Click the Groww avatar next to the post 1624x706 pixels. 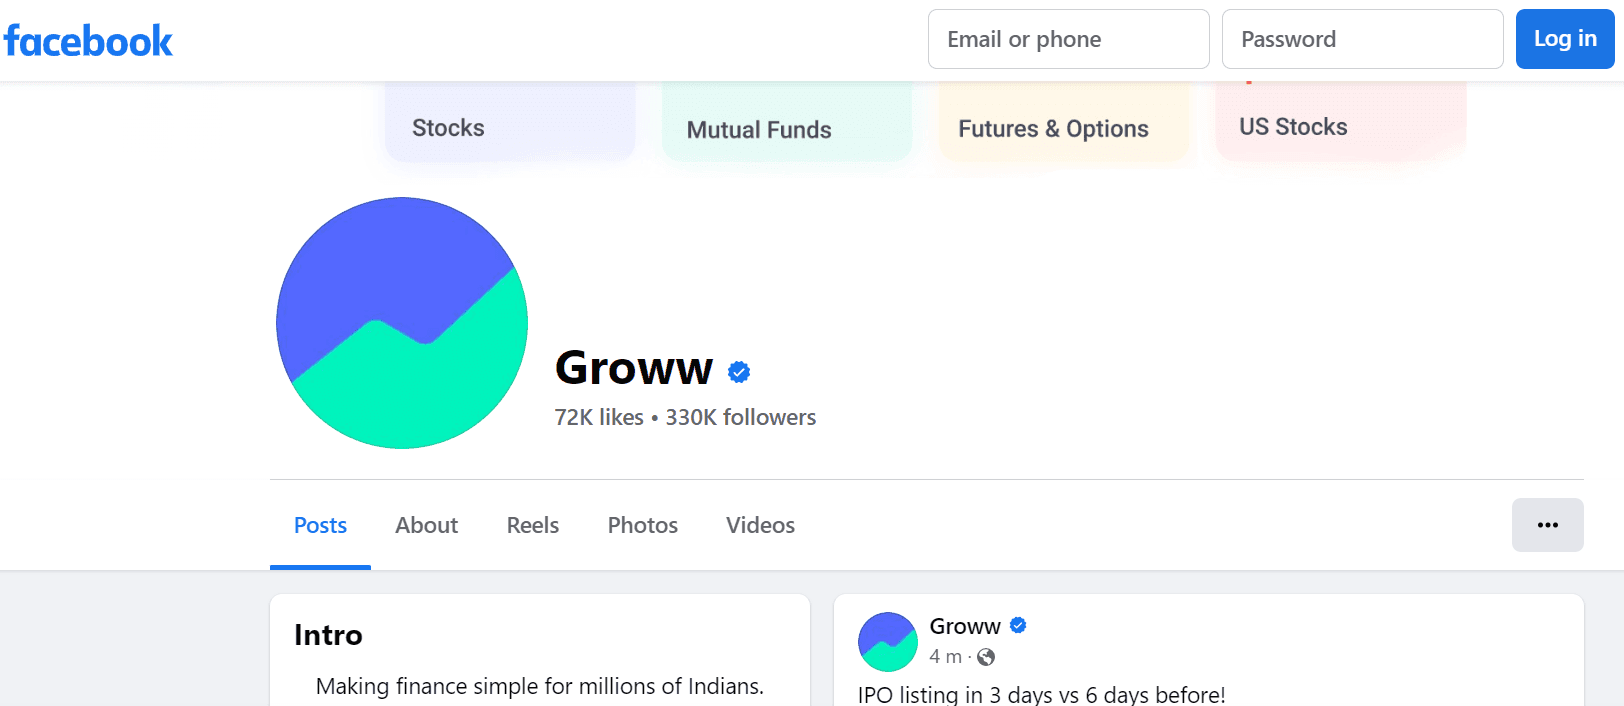tap(887, 641)
